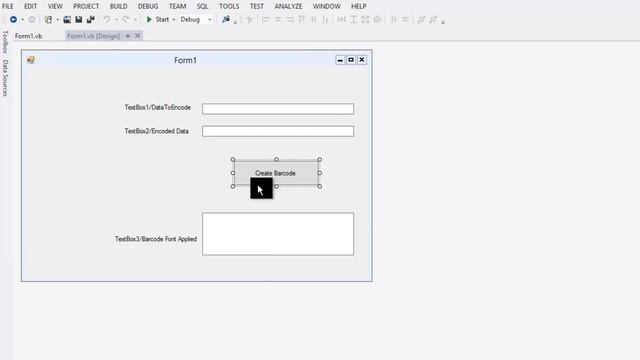
Task: Click the Bring to Front icon
Action: pos(421,19)
